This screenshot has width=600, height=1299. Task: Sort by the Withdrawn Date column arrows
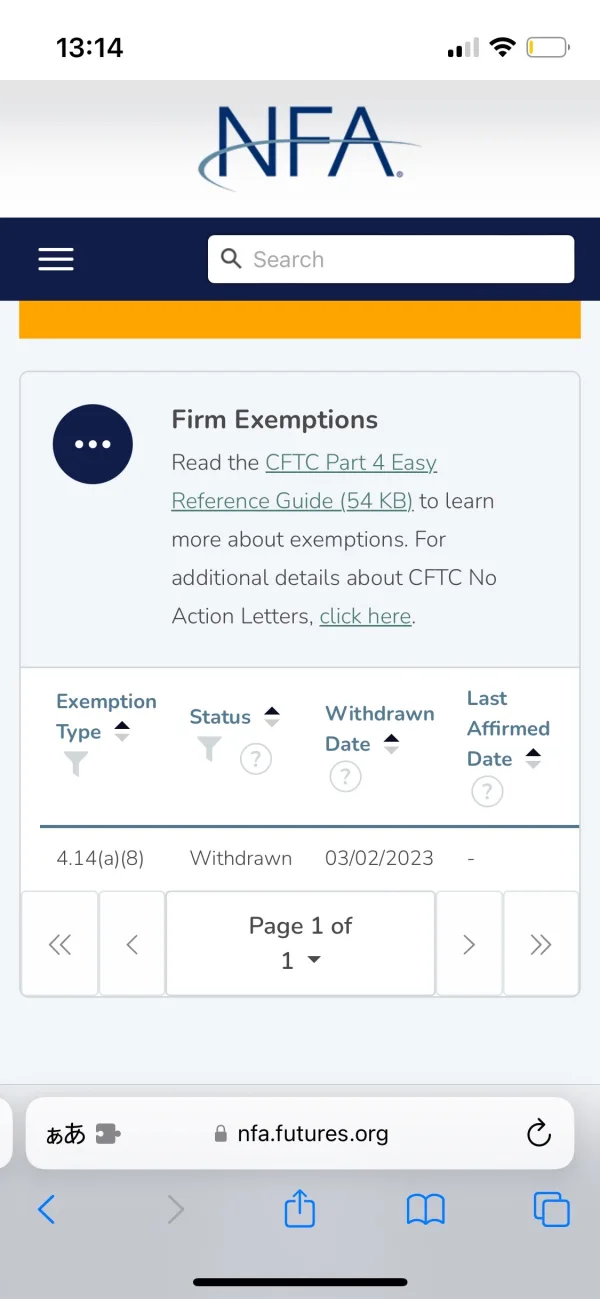click(x=391, y=744)
